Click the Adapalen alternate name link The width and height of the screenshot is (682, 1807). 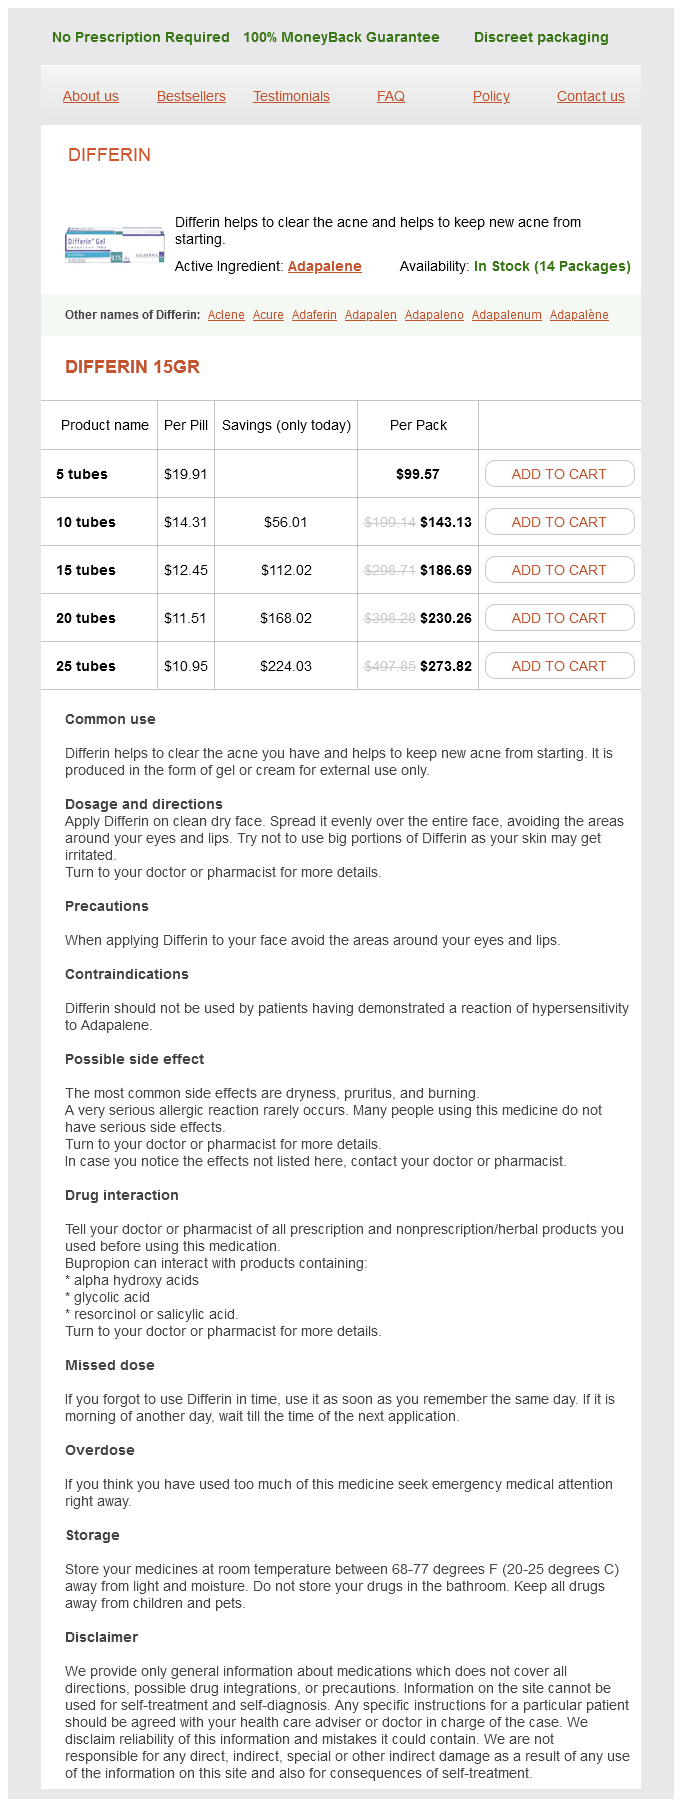point(371,315)
